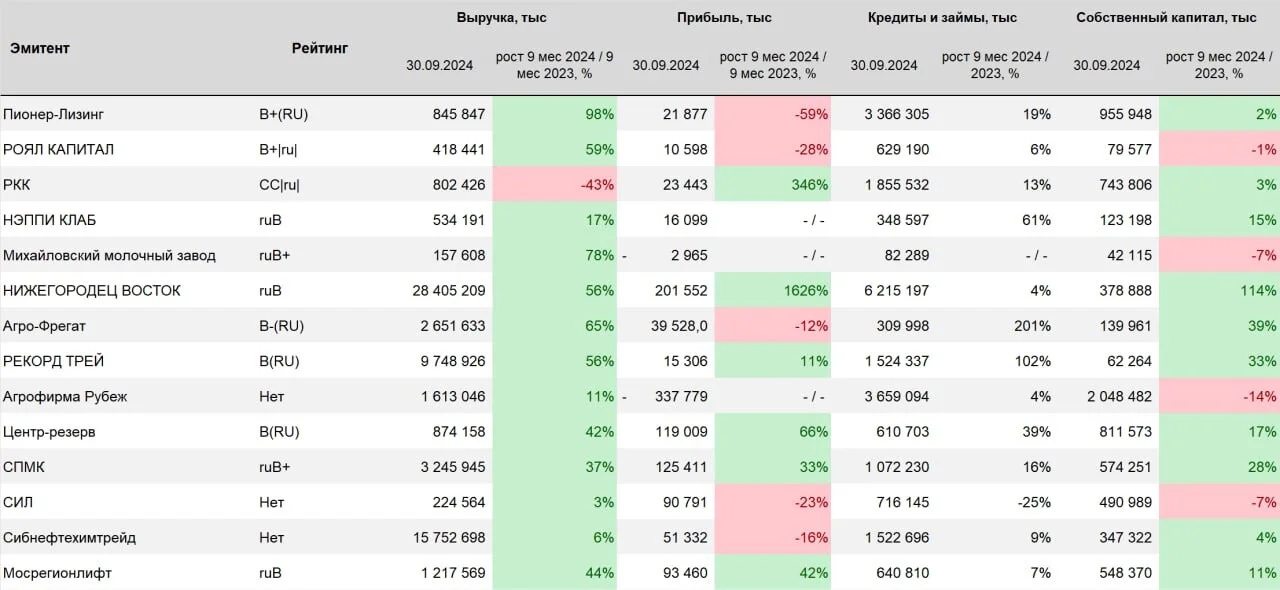Select revenue value 3 245 945
Screen dimensions: 1280x590
coord(453,467)
